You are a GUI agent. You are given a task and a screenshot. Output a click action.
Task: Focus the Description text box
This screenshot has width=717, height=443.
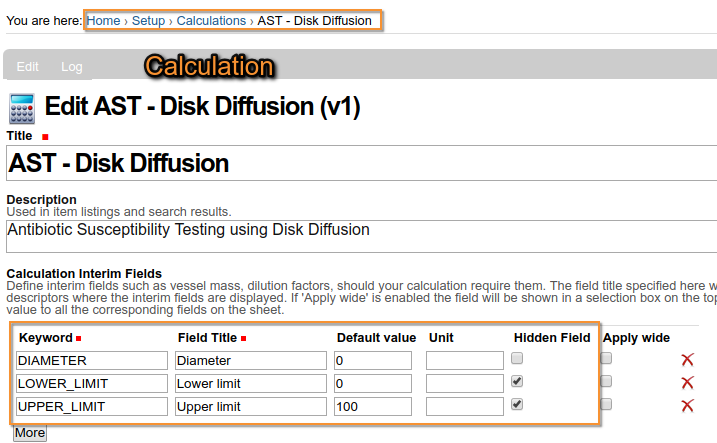tap(360, 236)
